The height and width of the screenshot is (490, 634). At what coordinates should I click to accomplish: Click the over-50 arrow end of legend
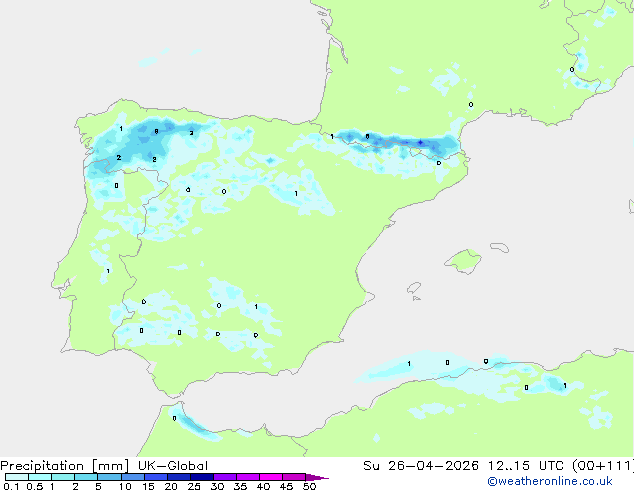(x=317, y=477)
